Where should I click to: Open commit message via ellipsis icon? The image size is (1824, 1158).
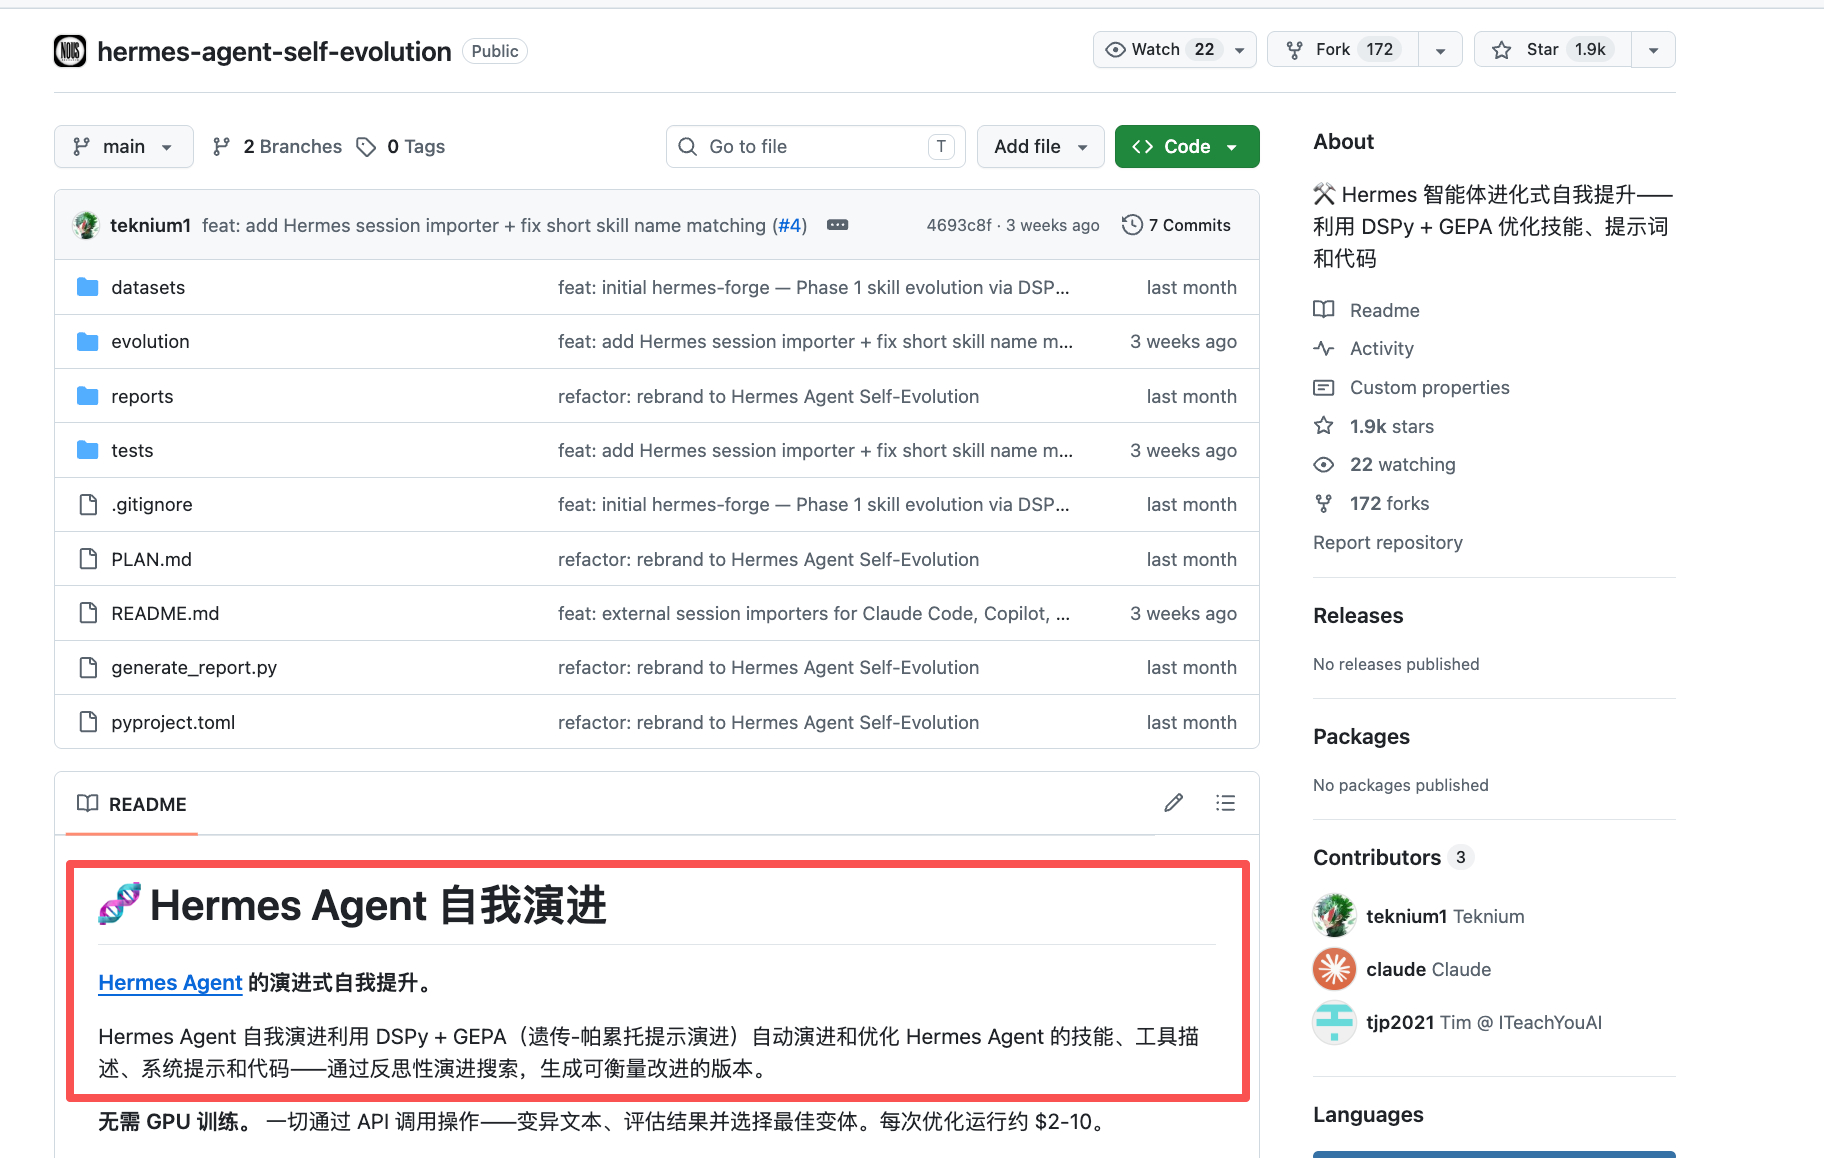pyautogui.click(x=837, y=225)
